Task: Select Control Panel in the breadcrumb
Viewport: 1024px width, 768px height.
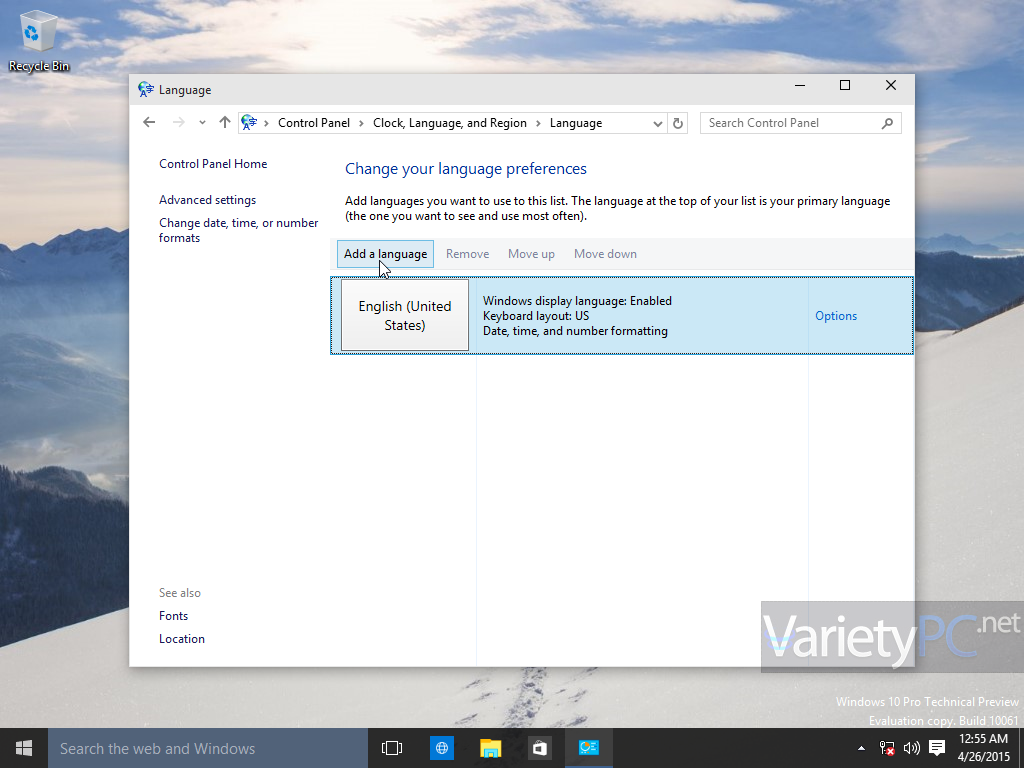Action: point(313,123)
